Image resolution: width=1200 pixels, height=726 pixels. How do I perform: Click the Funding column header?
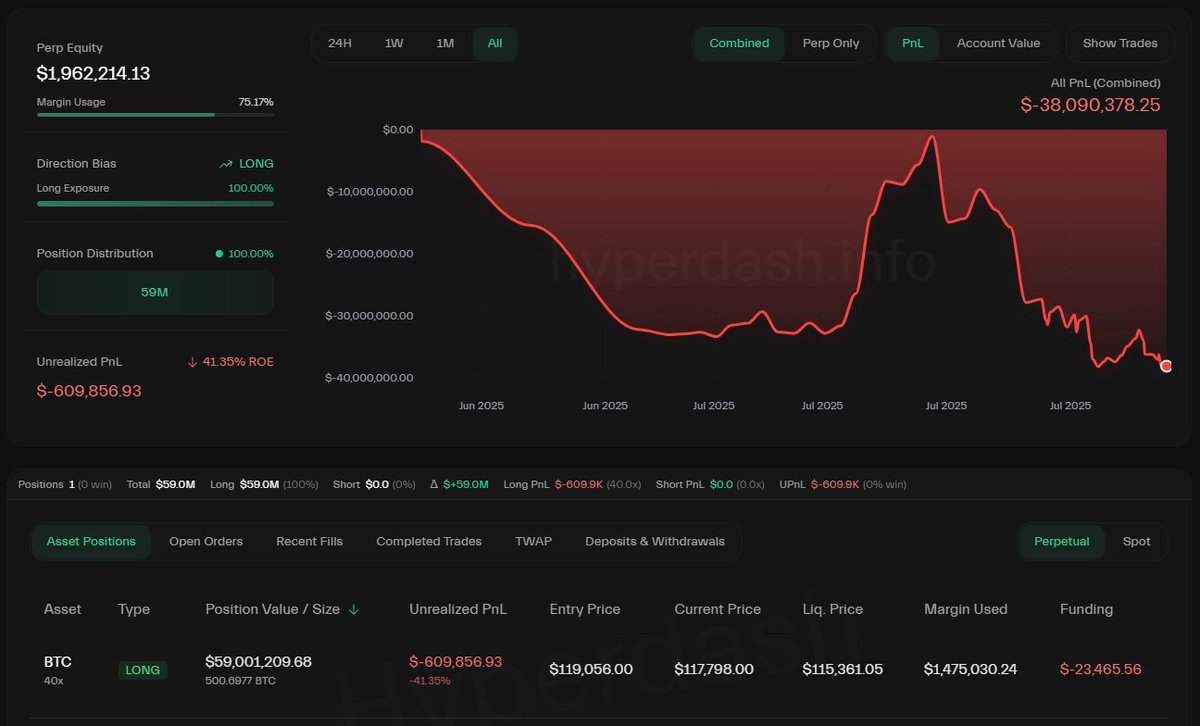point(1086,609)
